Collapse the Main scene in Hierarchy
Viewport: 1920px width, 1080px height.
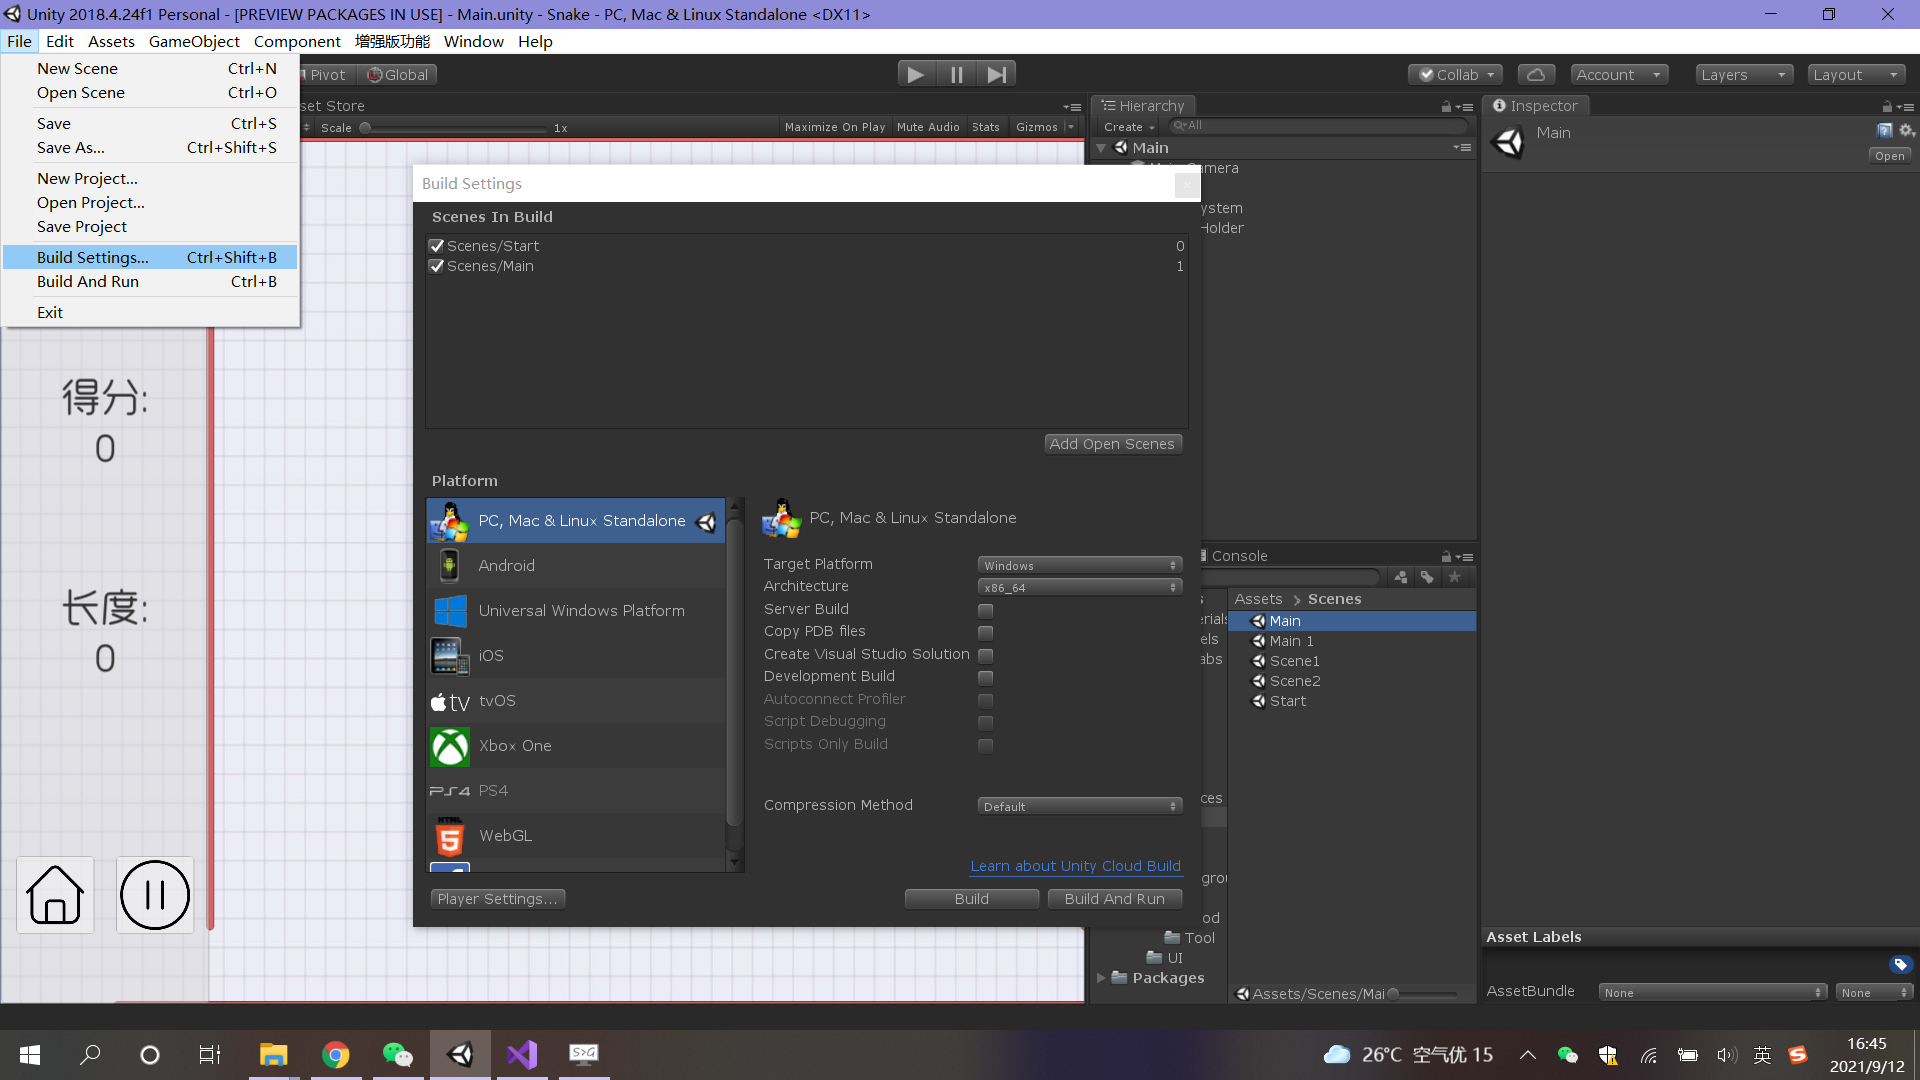tap(1101, 148)
